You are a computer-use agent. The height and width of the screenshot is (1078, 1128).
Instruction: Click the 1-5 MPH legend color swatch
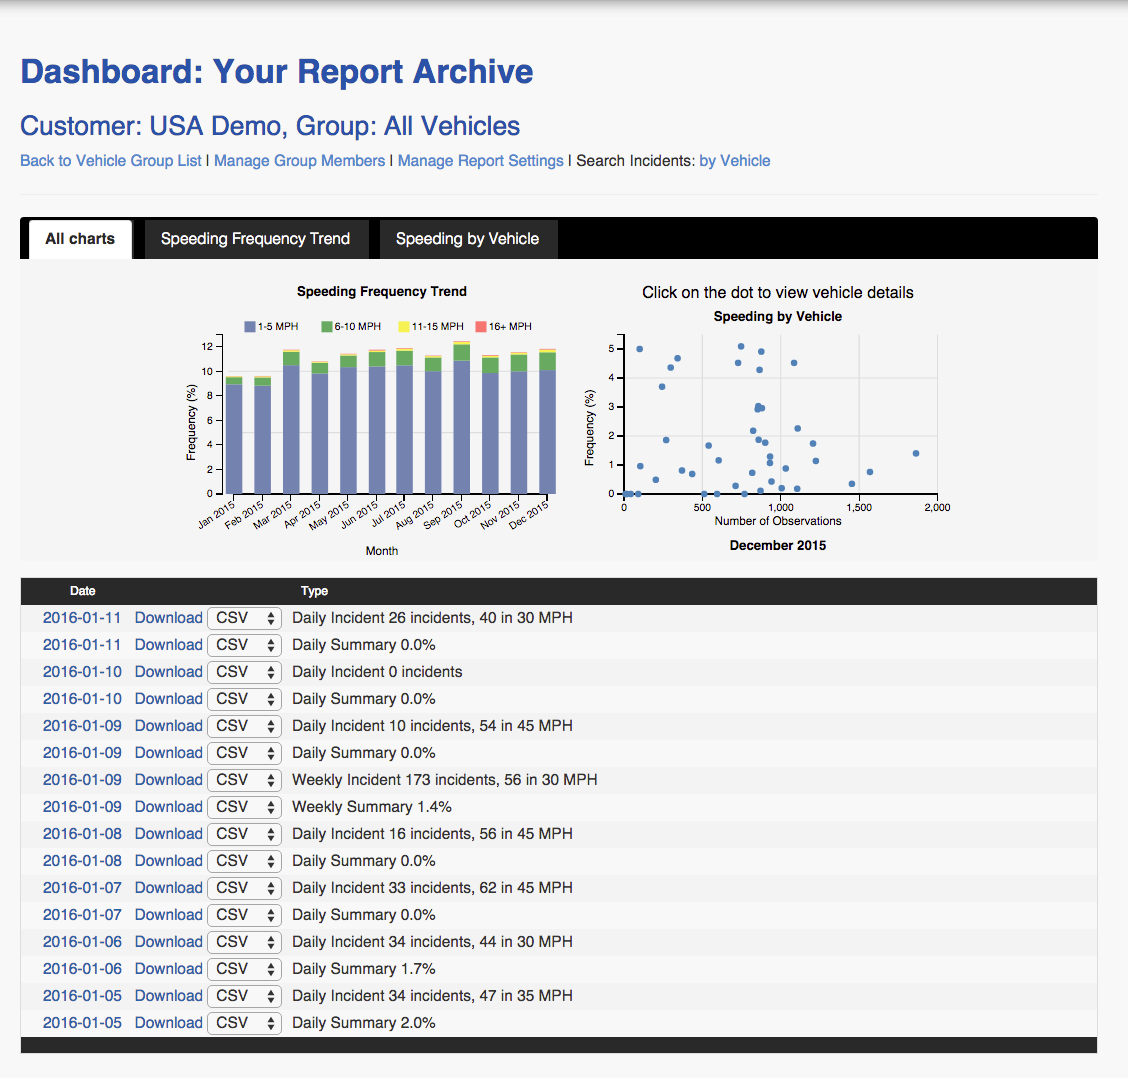[250, 327]
